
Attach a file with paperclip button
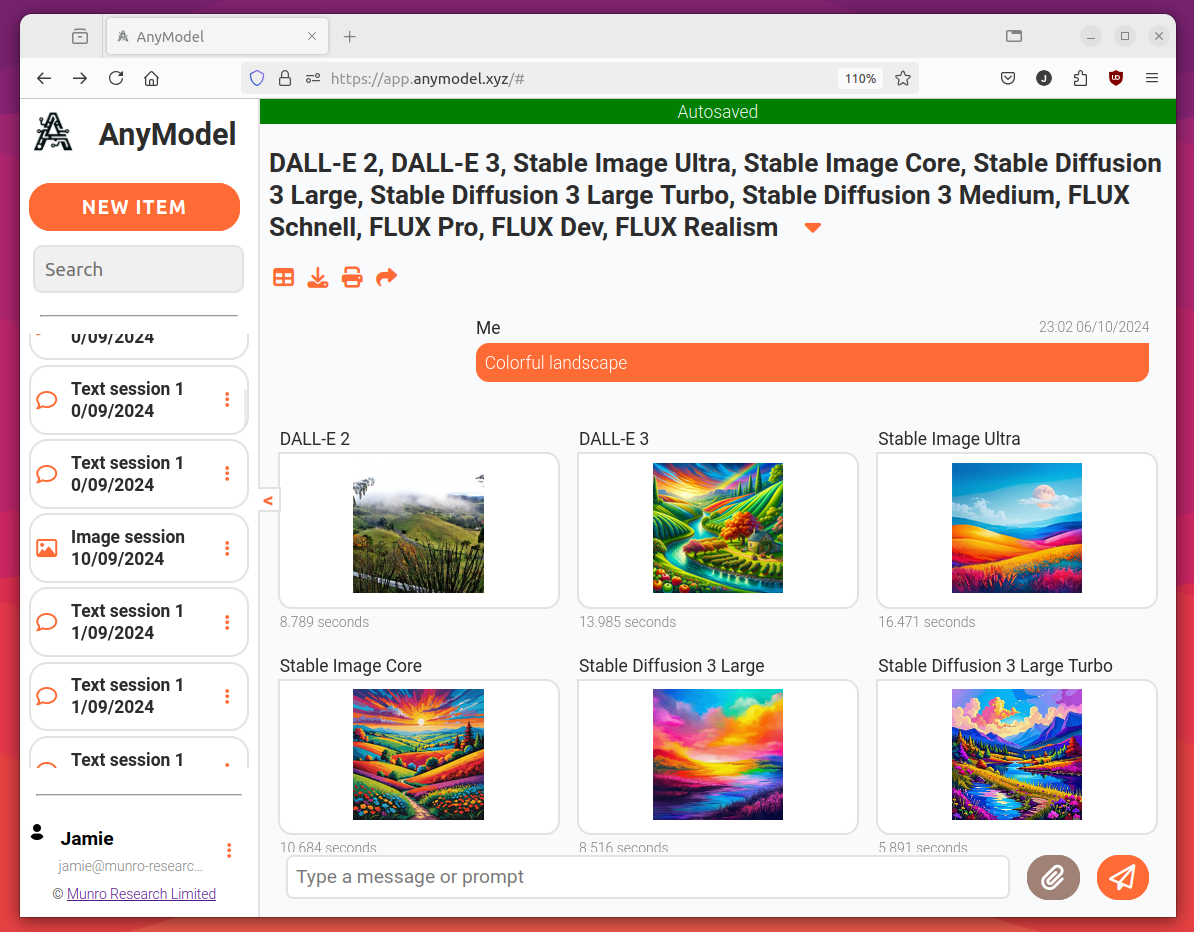click(1053, 877)
